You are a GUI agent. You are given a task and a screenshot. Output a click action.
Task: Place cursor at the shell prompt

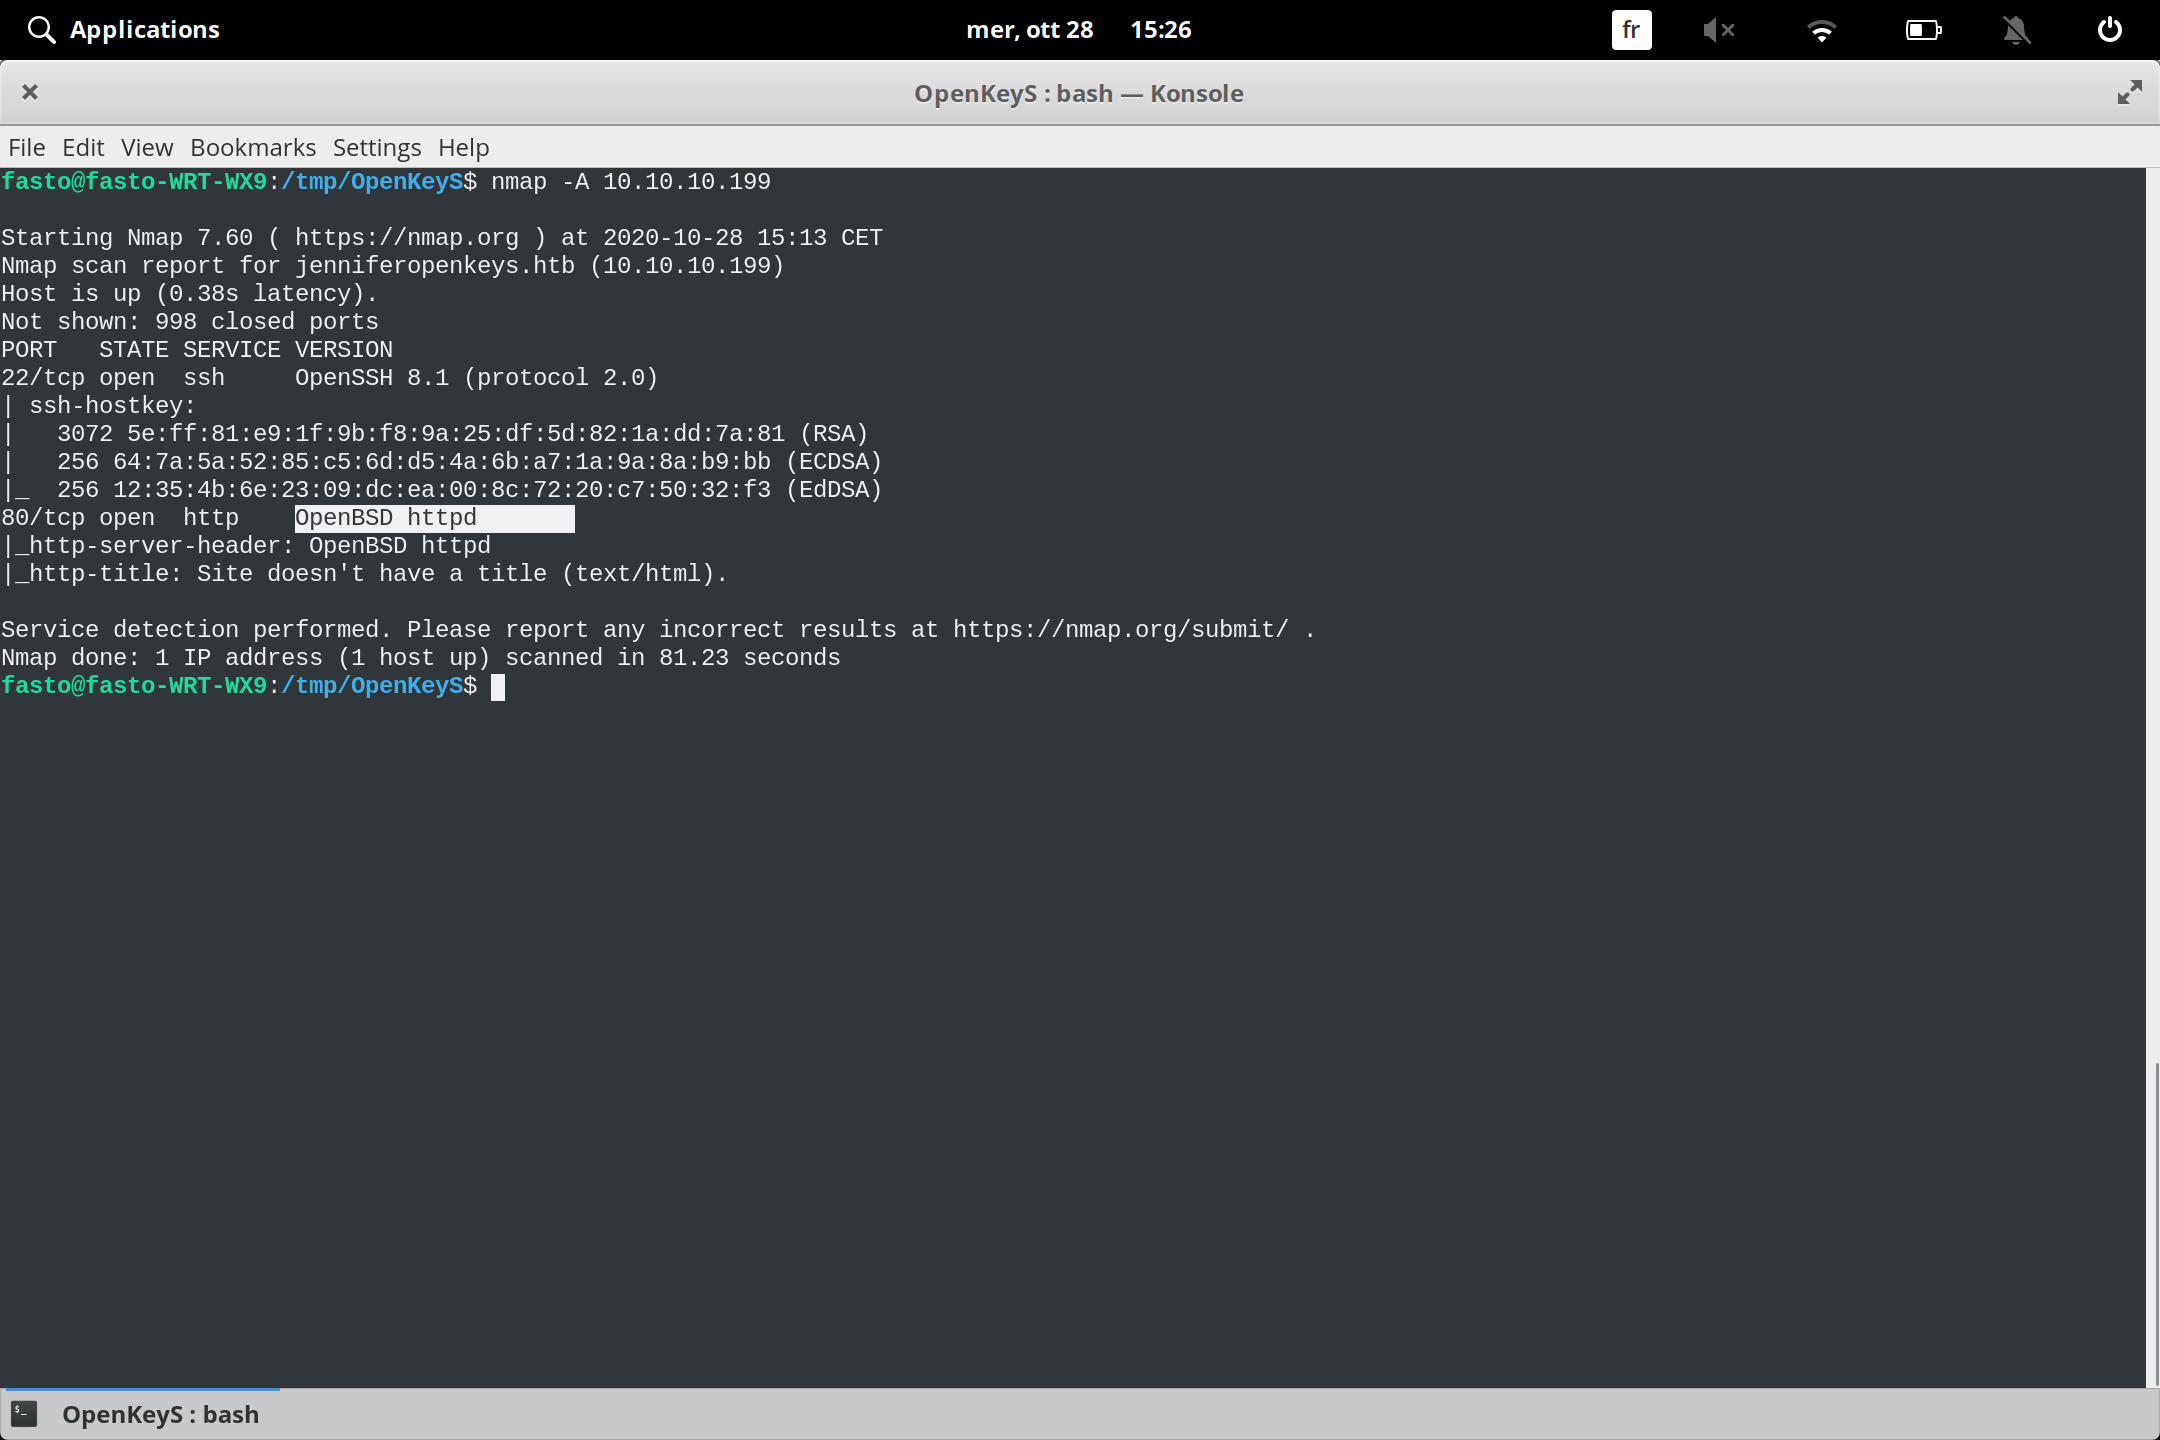click(x=498, y=686)
